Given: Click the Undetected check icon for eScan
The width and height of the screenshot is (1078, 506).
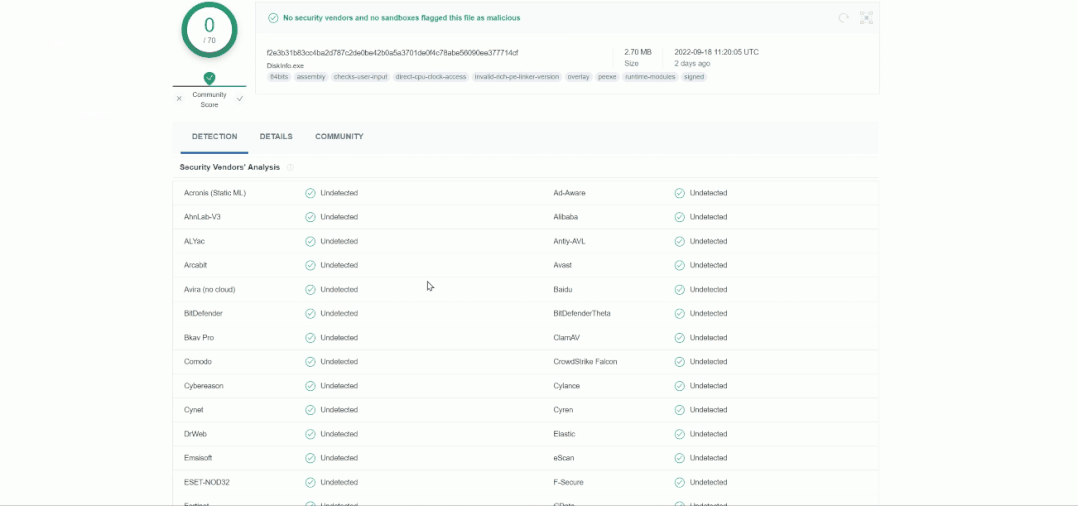Looking at the screenshot, I should coord(679,458).
